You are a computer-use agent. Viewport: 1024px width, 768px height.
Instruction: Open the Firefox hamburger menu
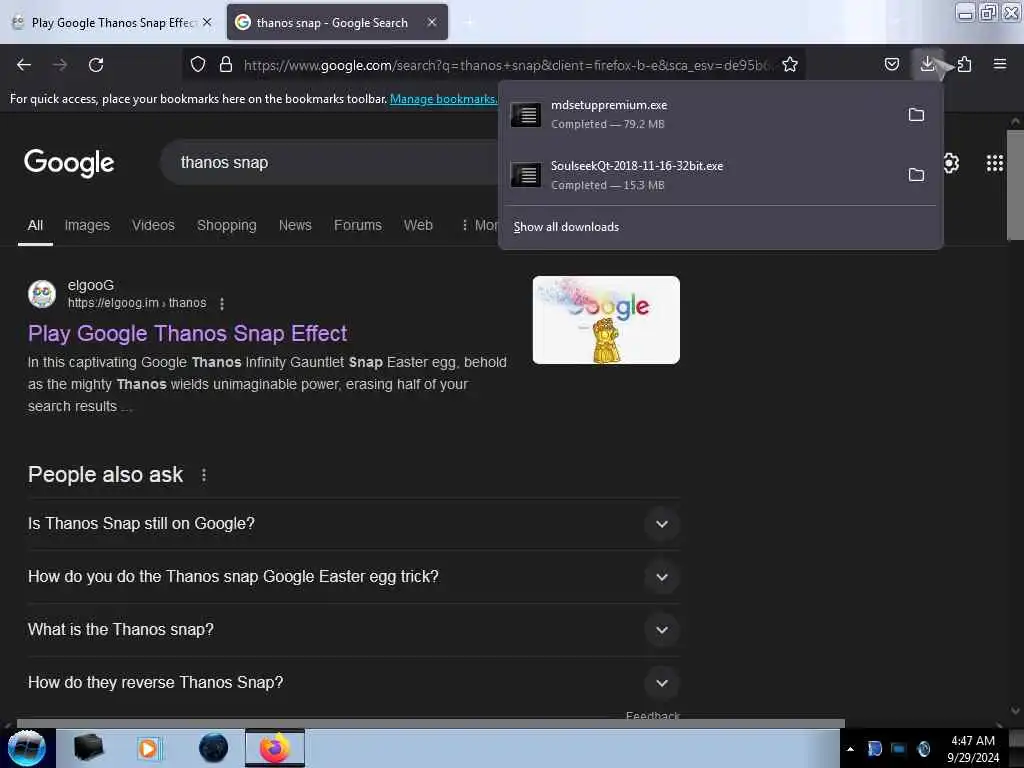click(x=1000, y=64)
